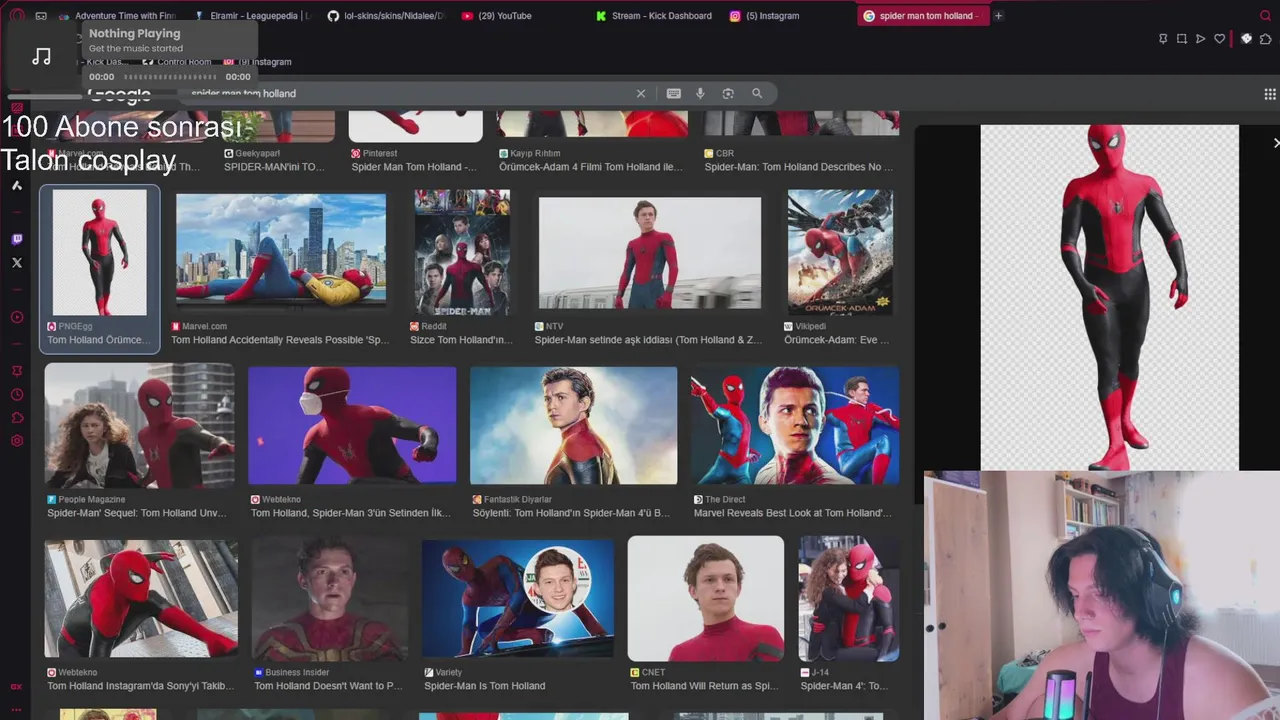Open 'Spider-Man Is Tom Holland' Variety link
This screenshot has height=720, width=1280.
tap(485, 686)
